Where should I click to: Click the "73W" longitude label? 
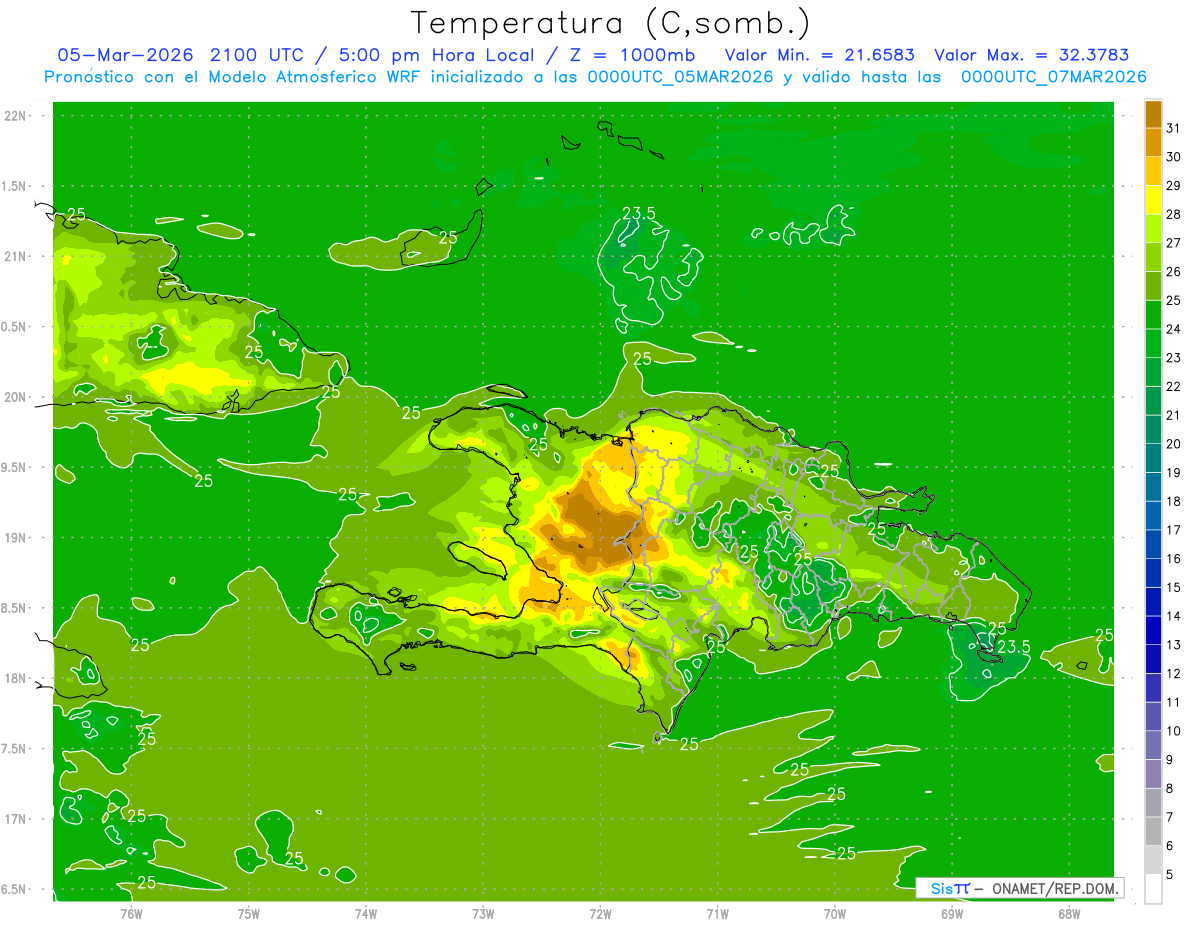pyautogui.click(x=483, y=913)
